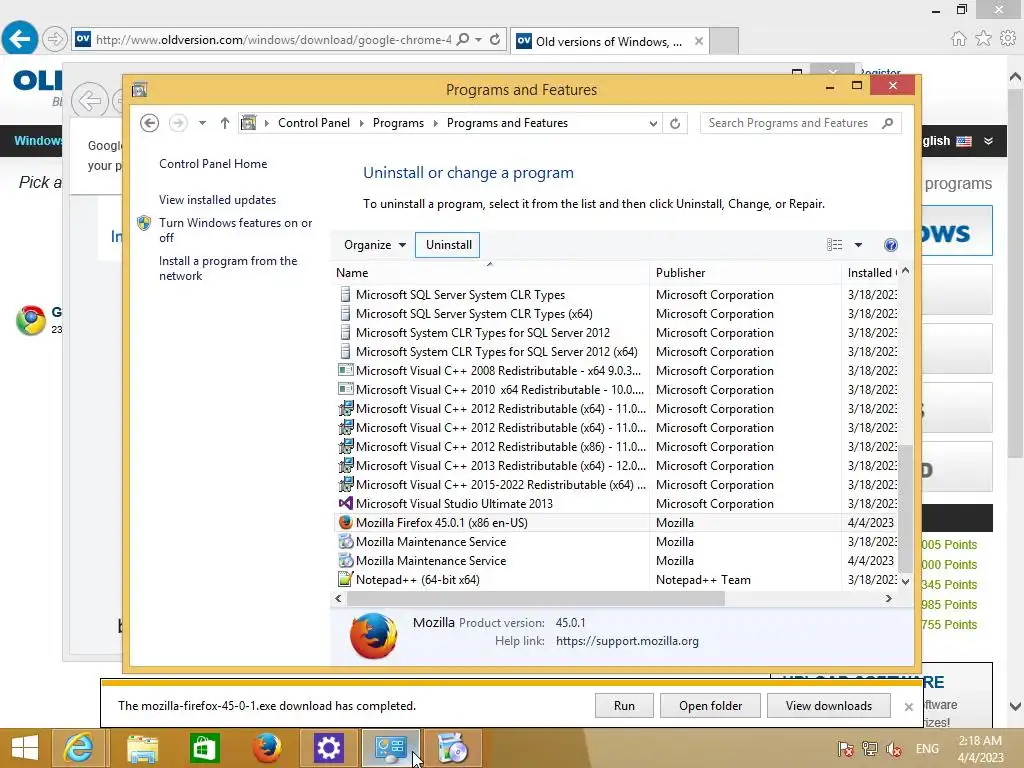Launch Firefox from the taskbar
1024x768 pixels.
tap(266, 748)
